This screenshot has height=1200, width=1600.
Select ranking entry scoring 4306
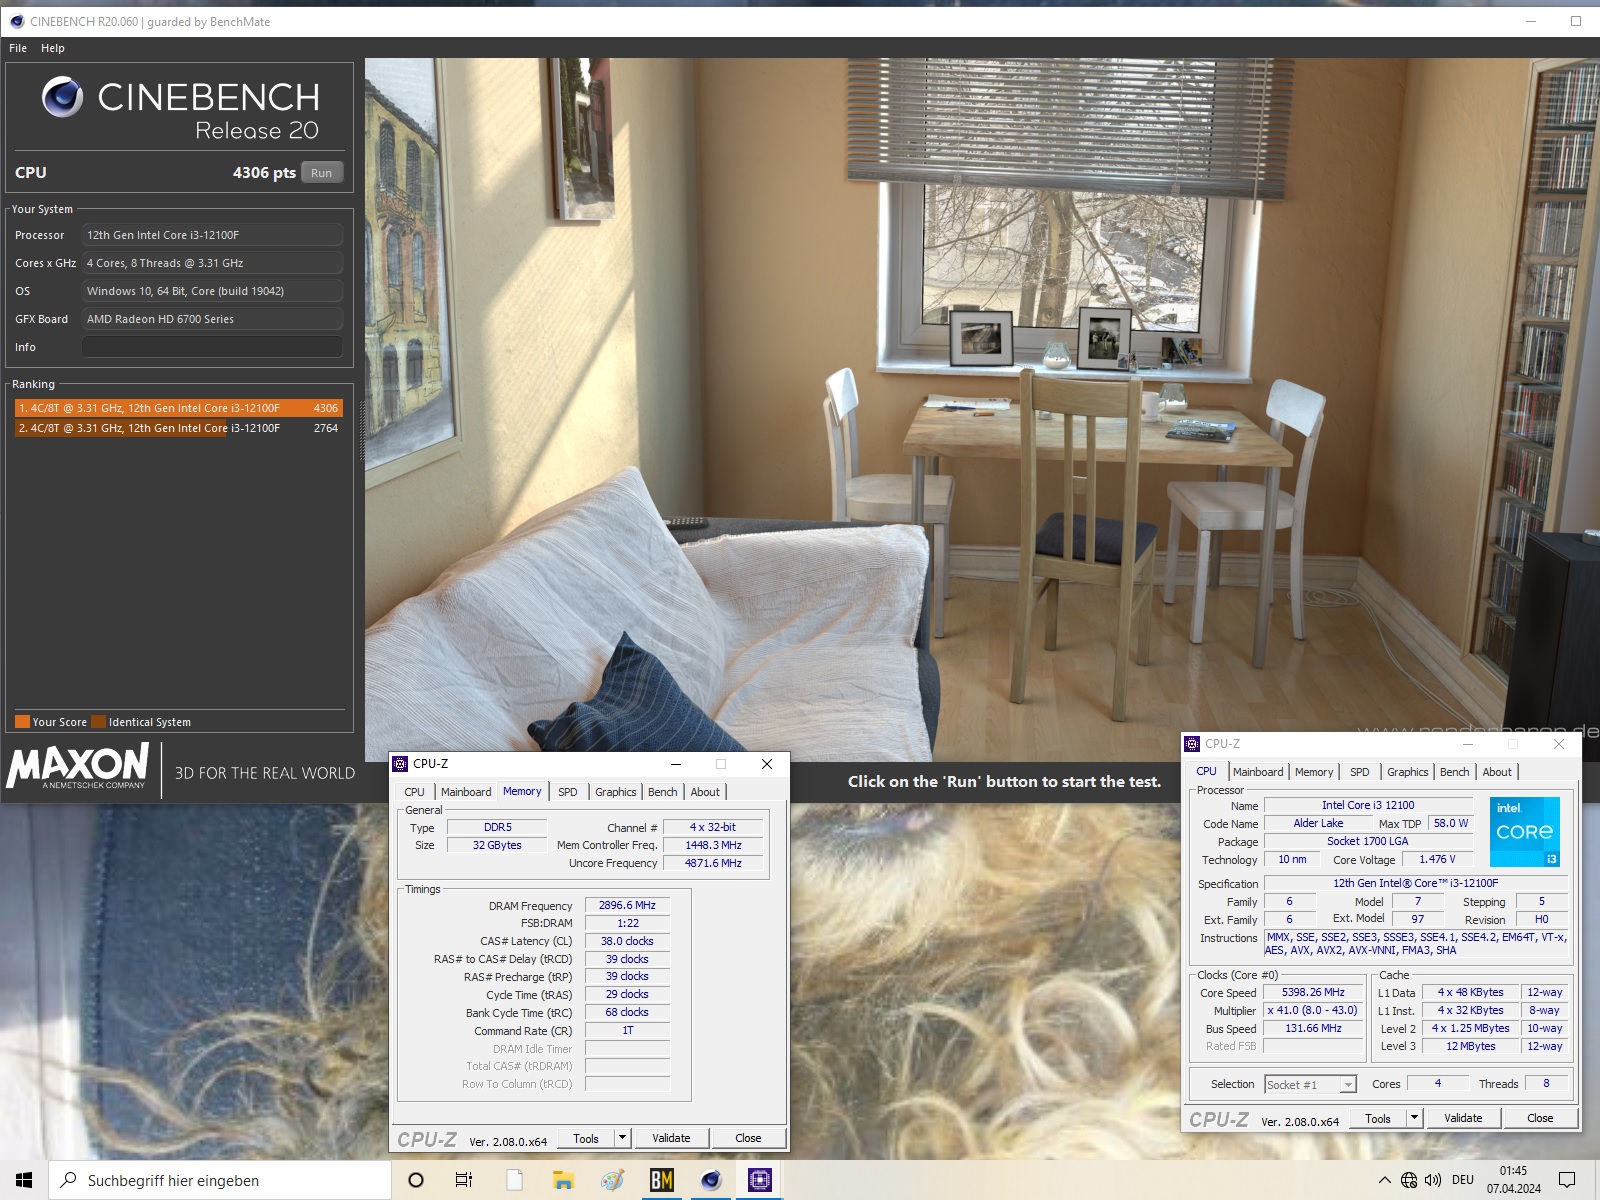pos(179,408)
